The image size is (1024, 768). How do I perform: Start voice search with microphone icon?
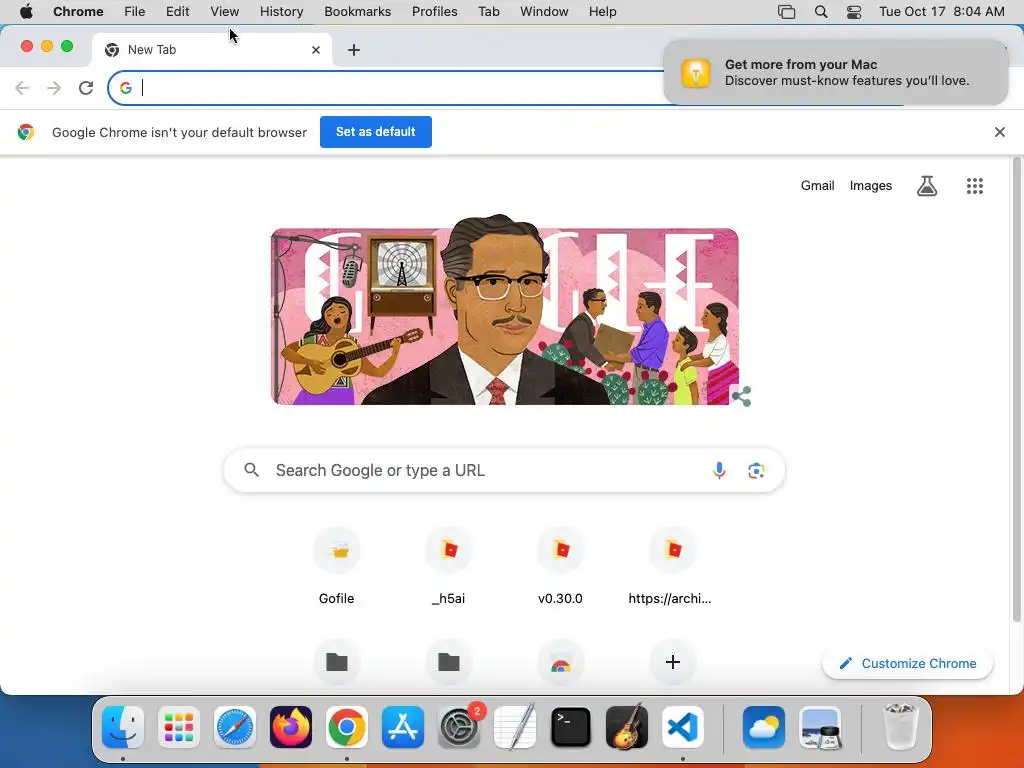[x=719, y=470]
